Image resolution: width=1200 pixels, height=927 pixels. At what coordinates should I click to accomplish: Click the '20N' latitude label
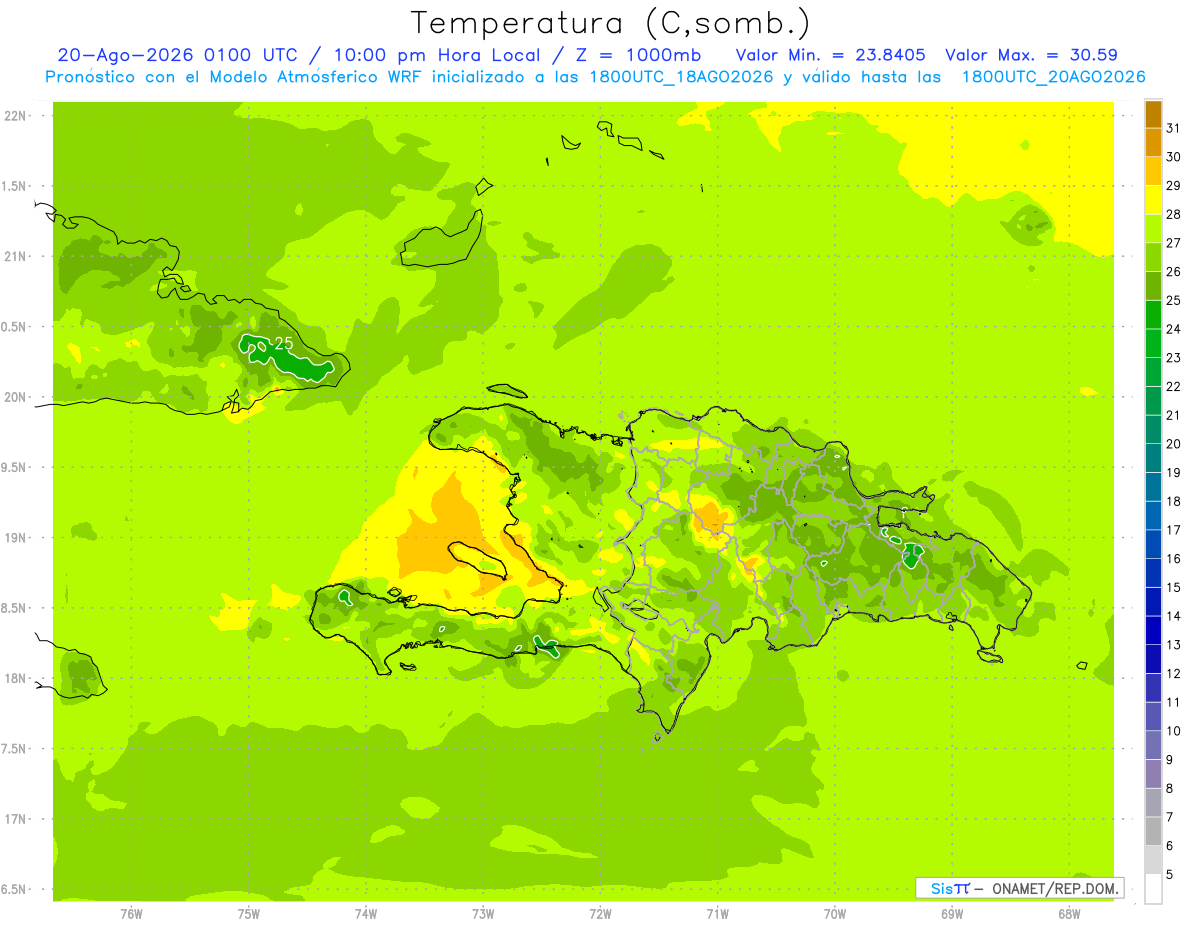[16, 397]
